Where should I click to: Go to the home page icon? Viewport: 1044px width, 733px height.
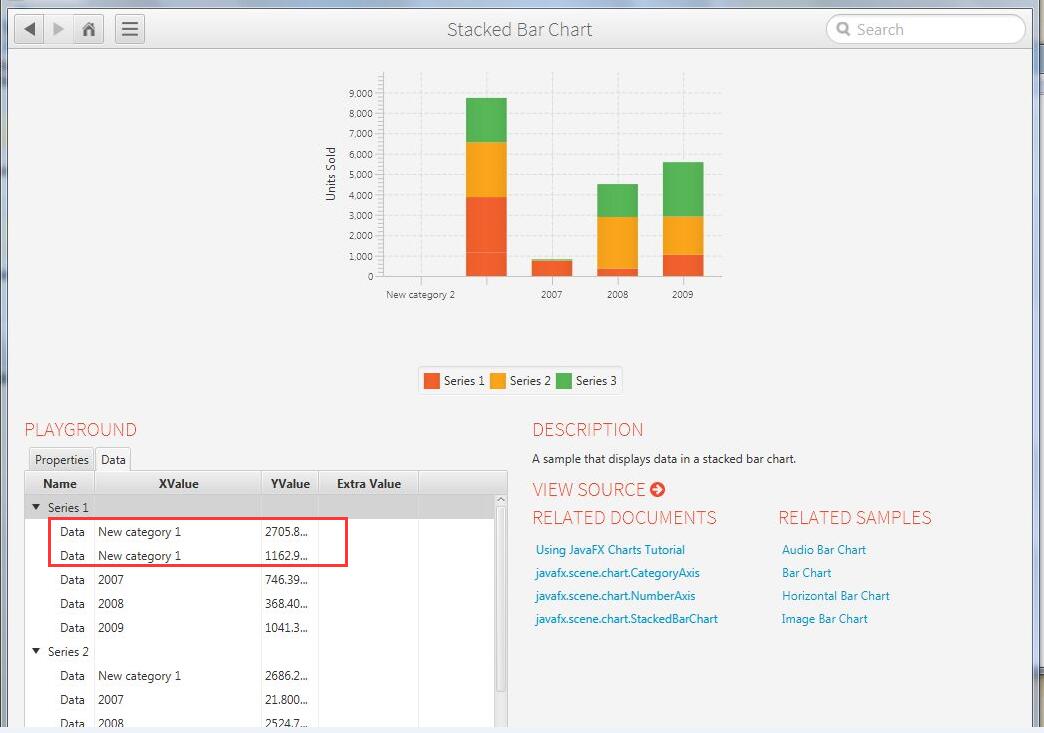88,29
